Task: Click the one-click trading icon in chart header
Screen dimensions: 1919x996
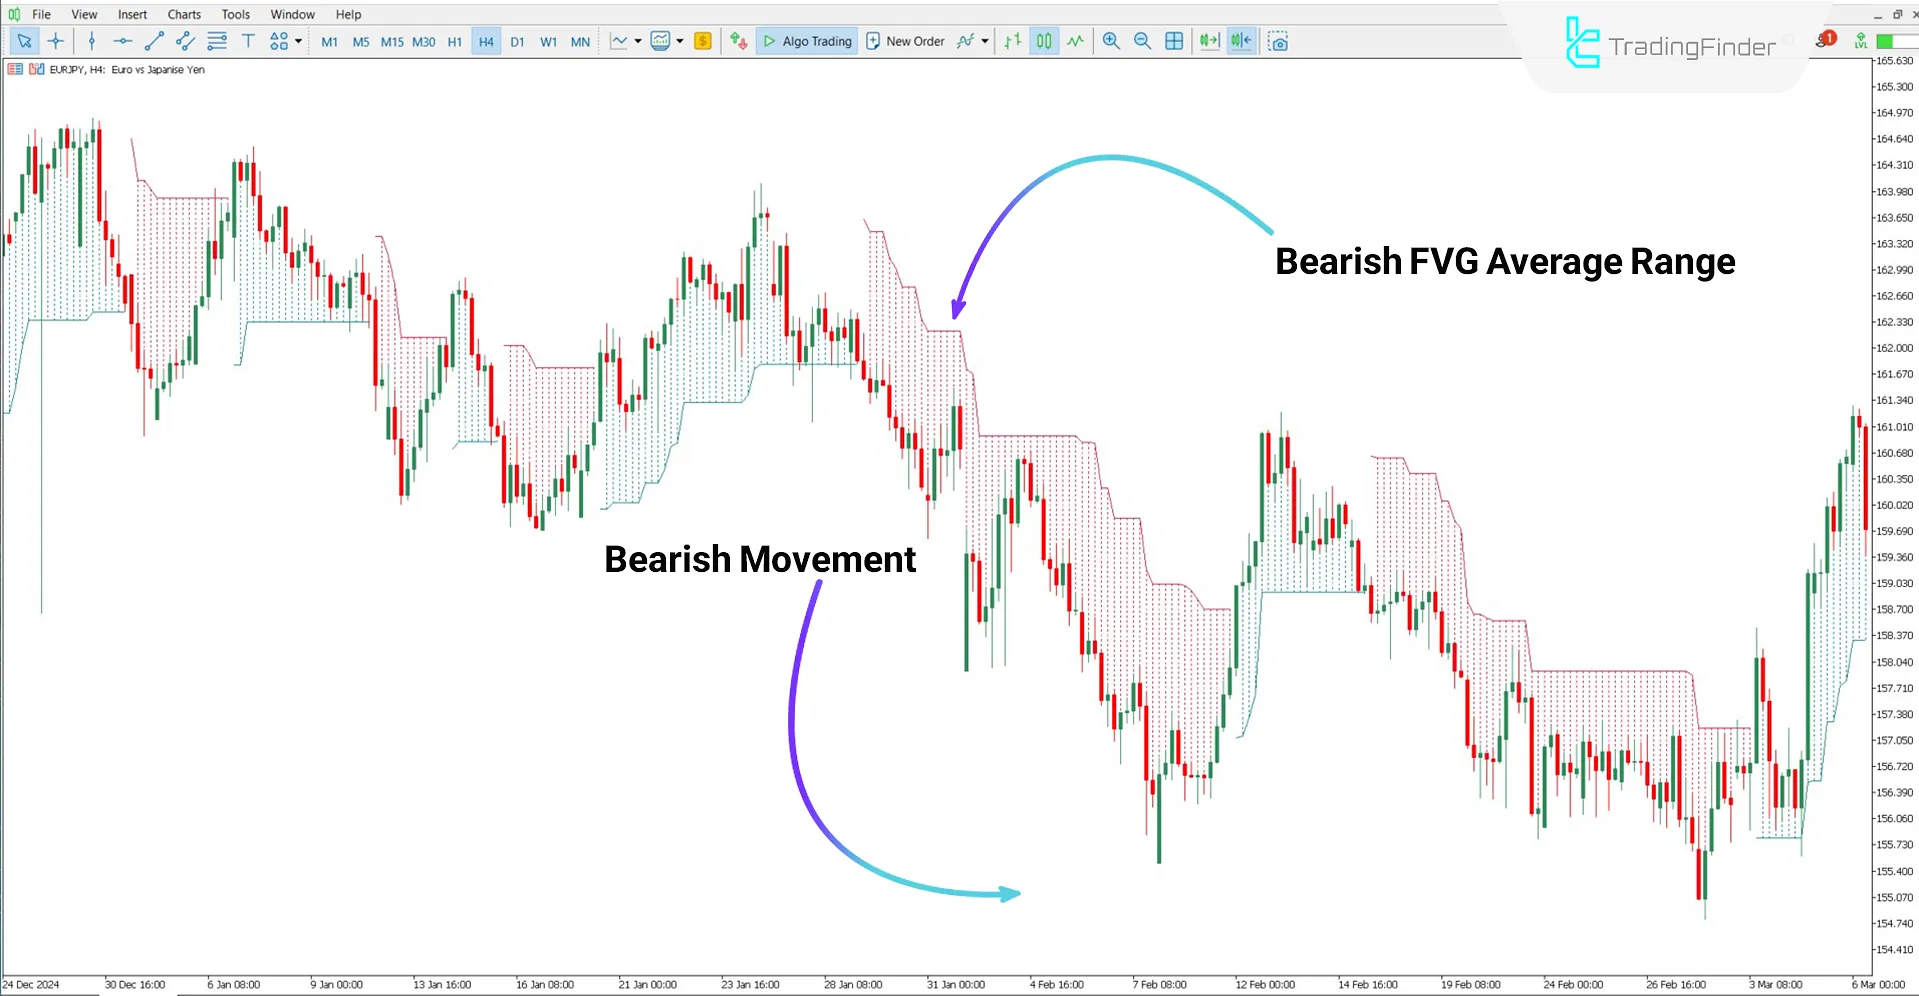Action: 37,69
